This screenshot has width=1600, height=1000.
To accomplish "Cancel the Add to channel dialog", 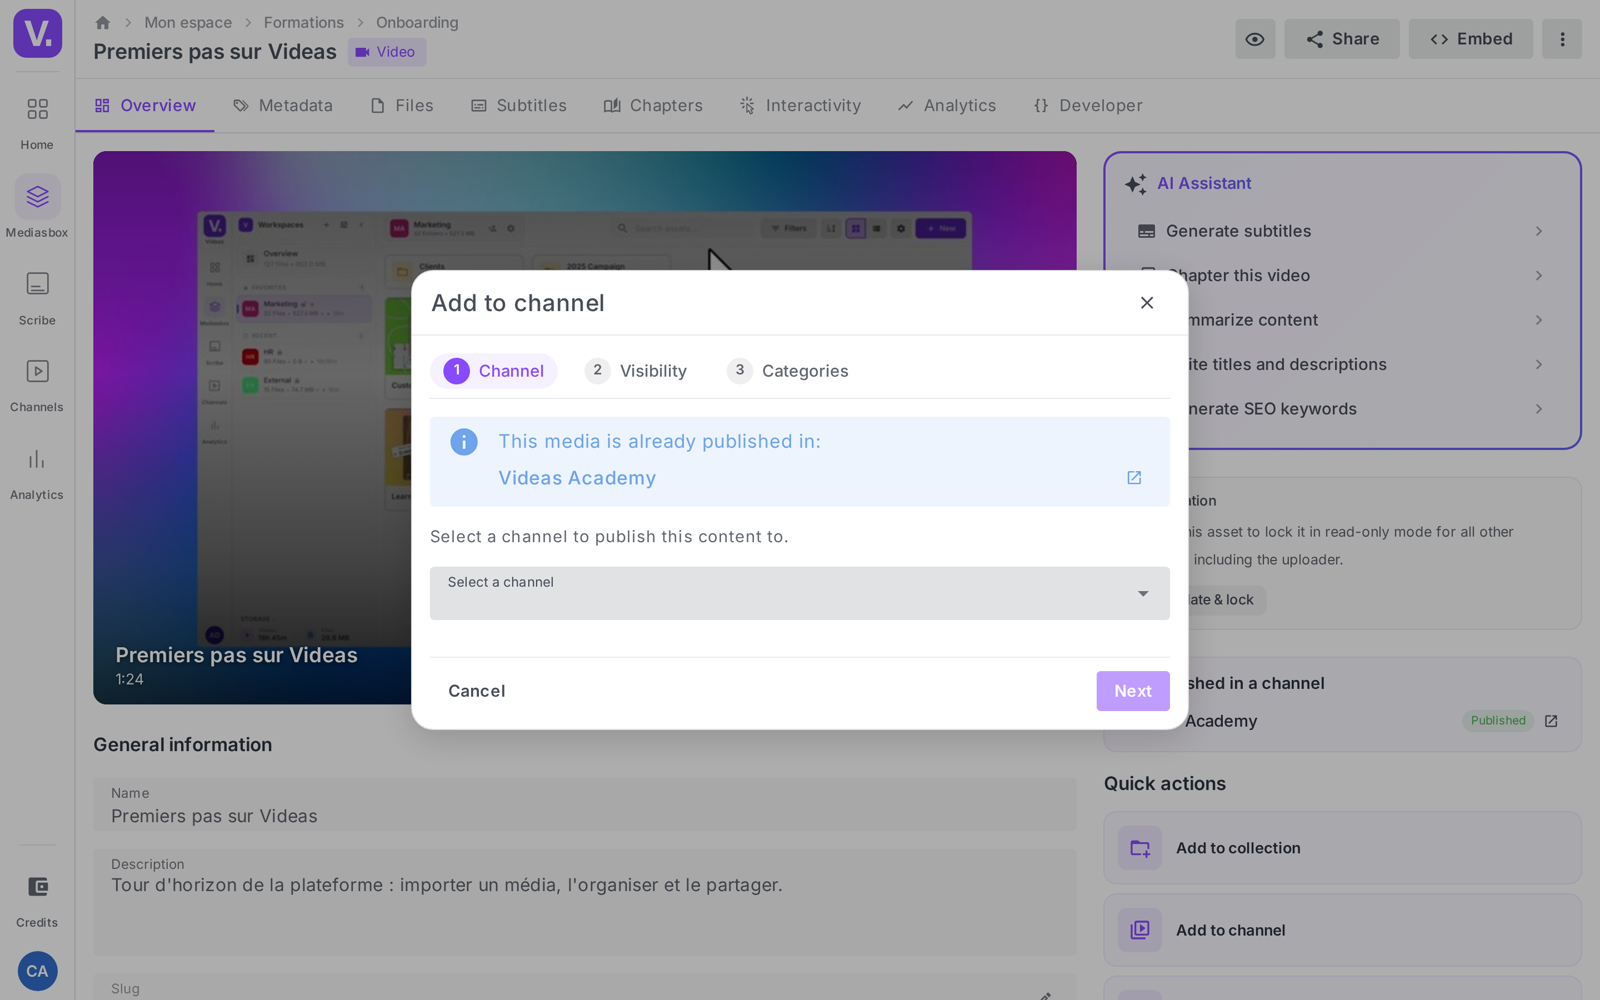I will (x=477, y=691).
